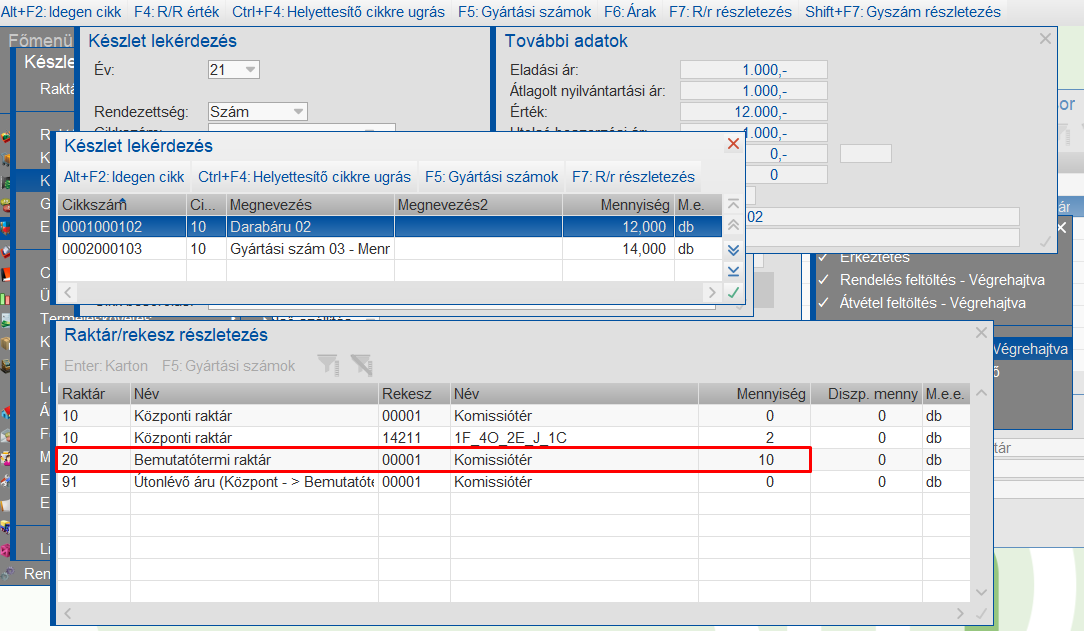Jump to first row in Készlet lekérdezés list
The height and width of the screenshot is (631, 1084).
coord(733,204)
